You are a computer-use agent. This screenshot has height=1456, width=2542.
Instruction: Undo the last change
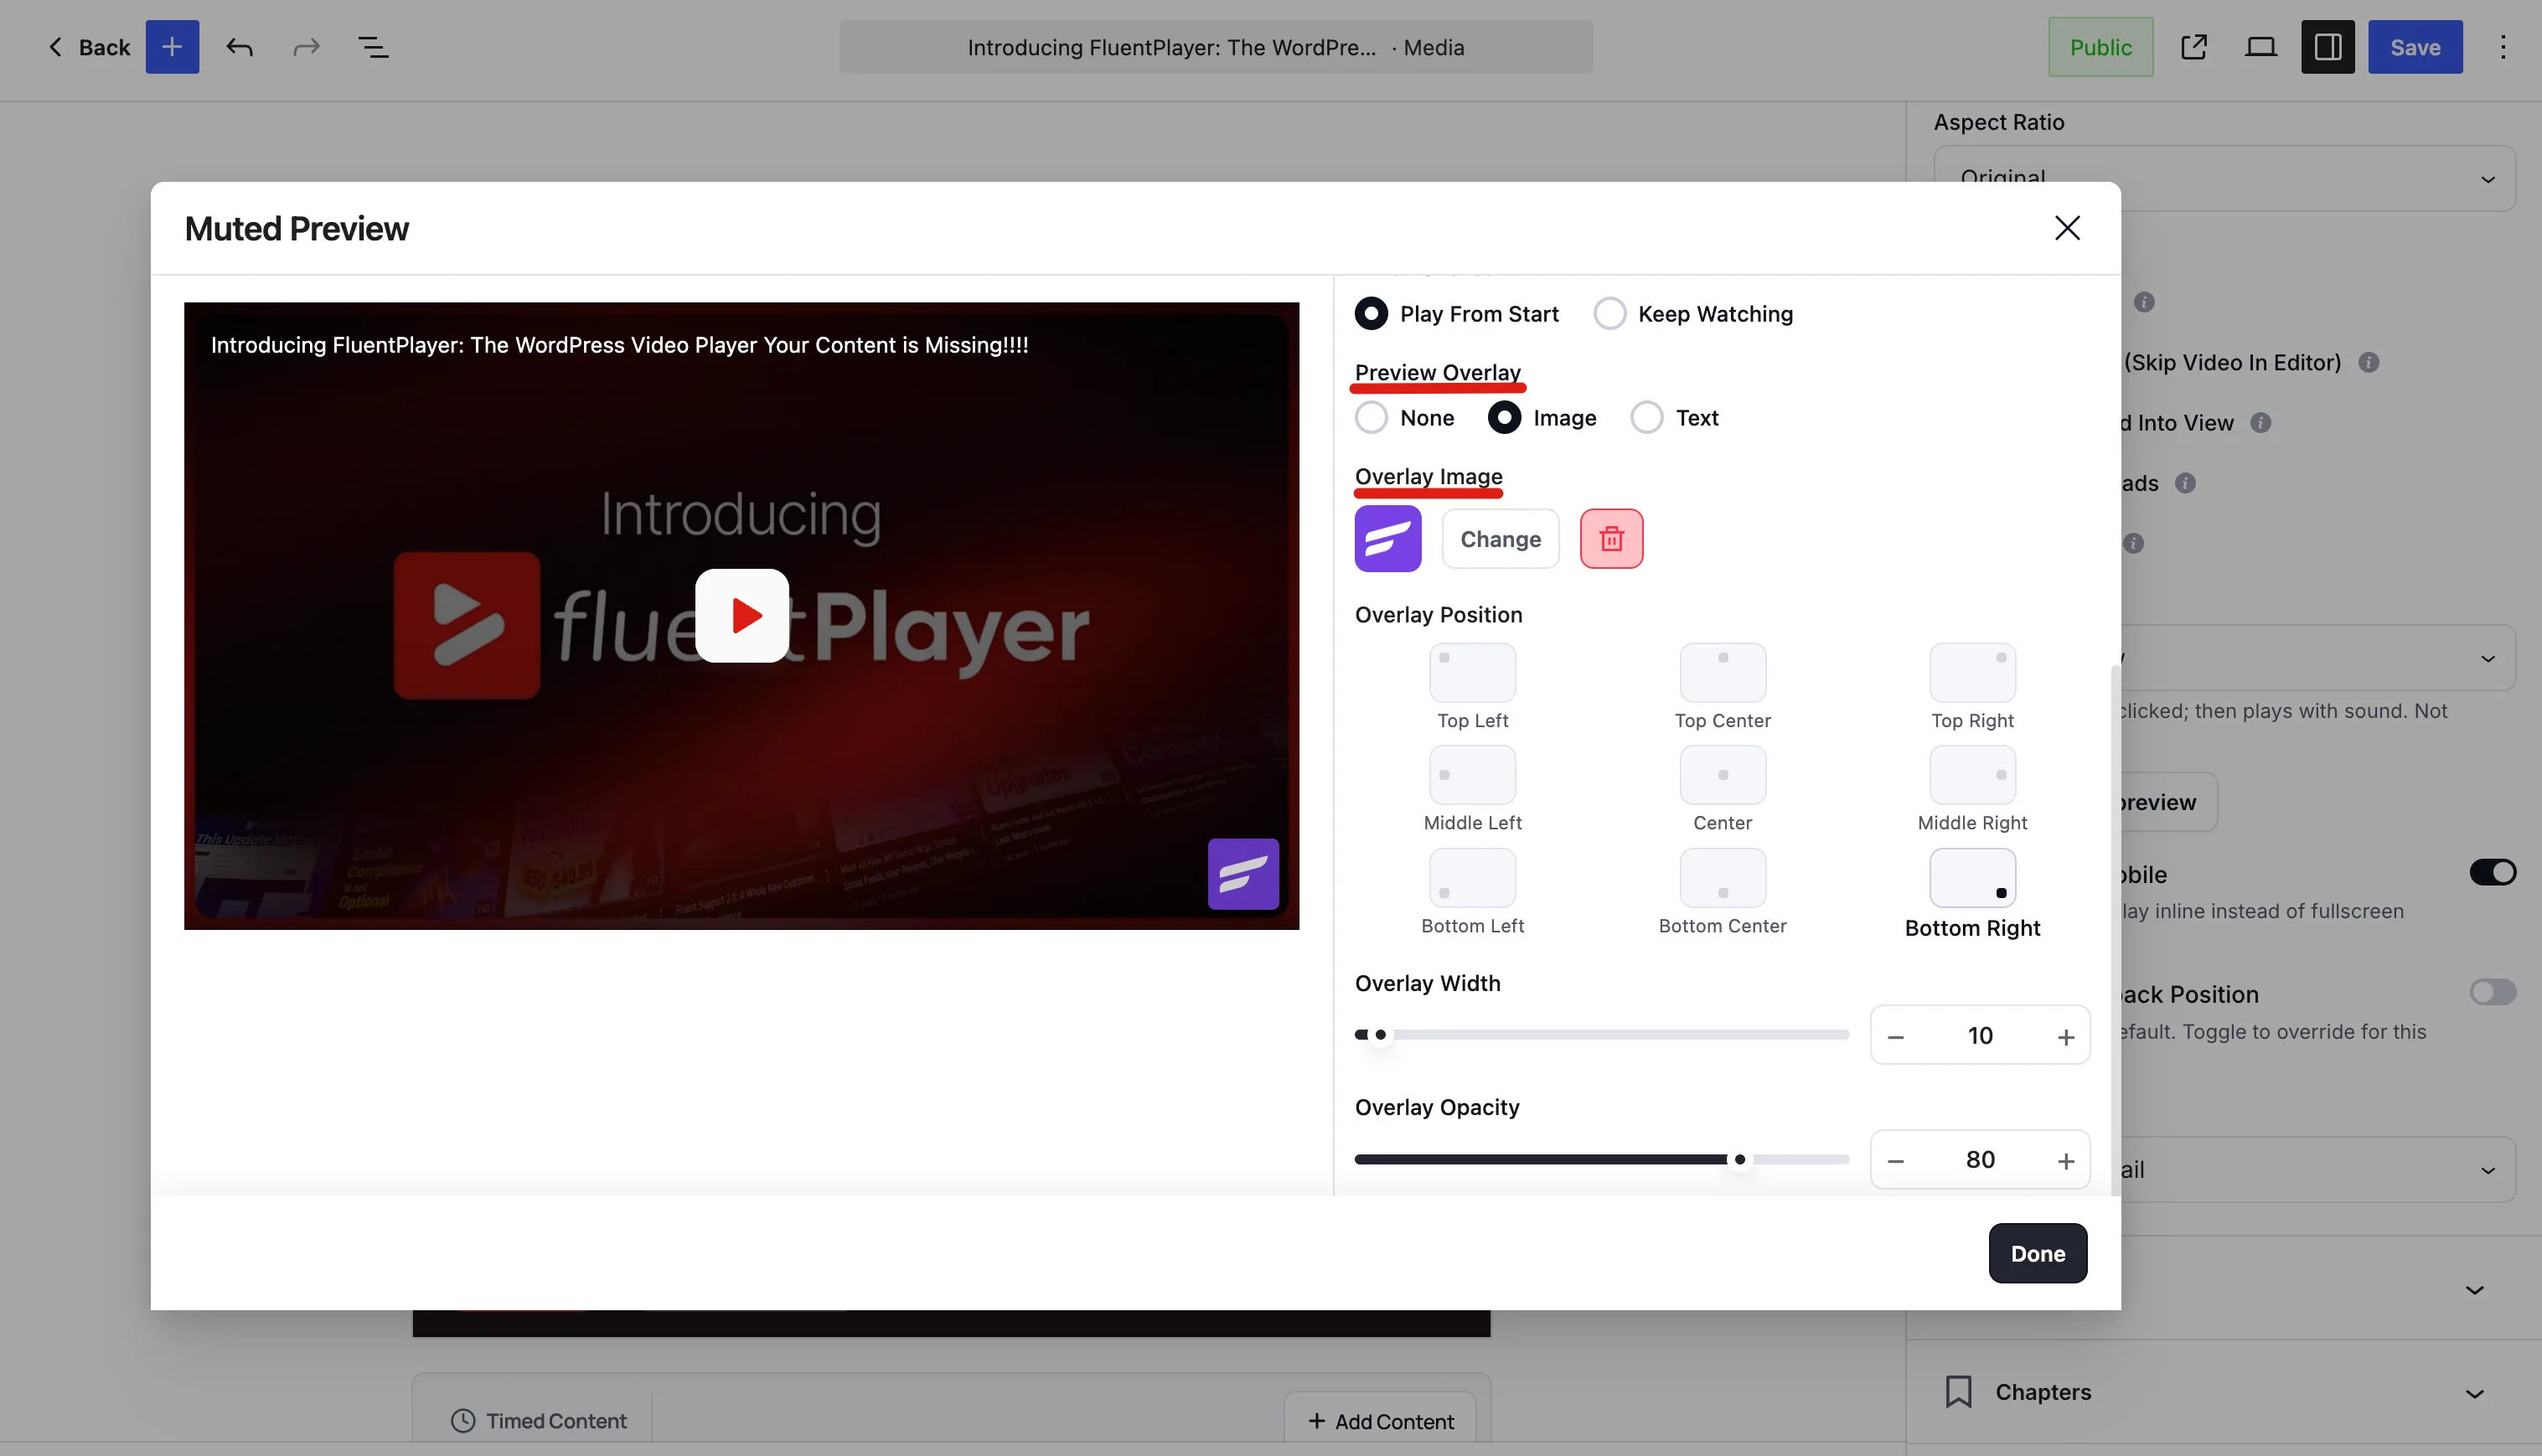pyautogui.click(x=239, y=47)
